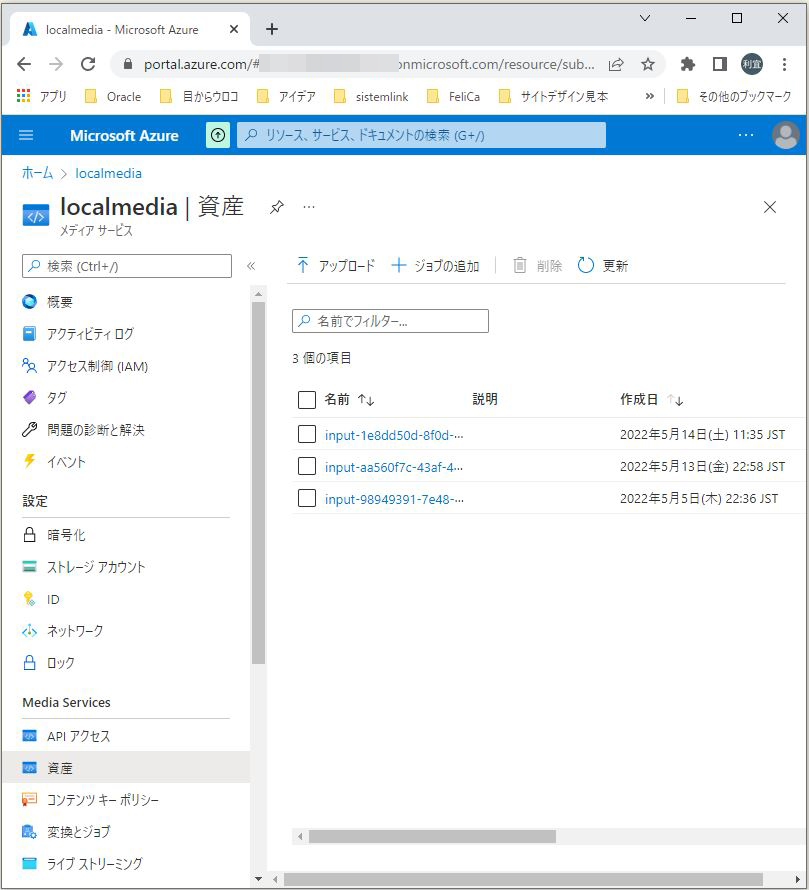The height and width of the screenshot is (890, 809).
Task: Click the sidebar scroll-down arrow
Action: click(258, 879)
